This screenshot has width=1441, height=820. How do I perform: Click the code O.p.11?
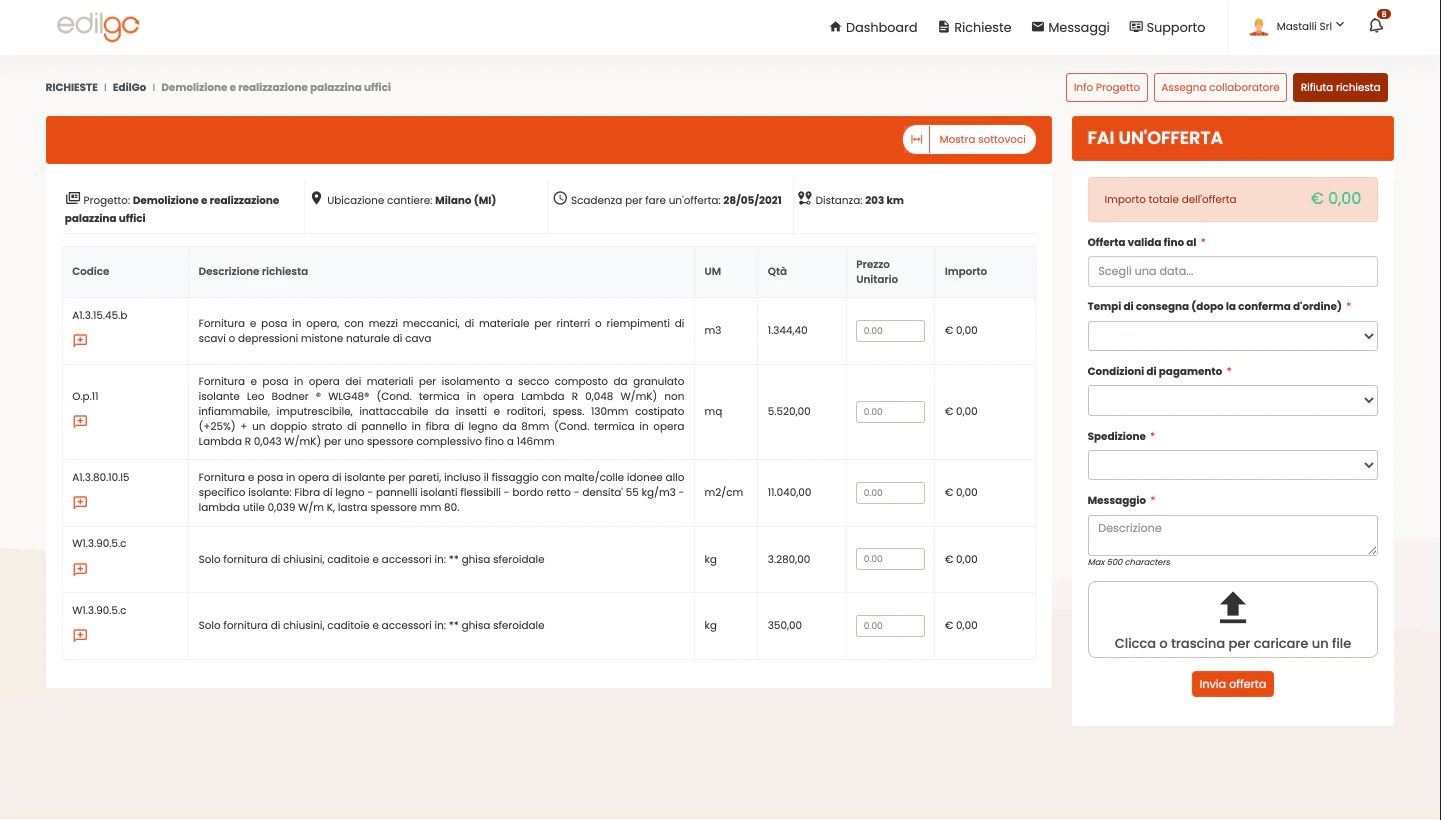click(86, 396)
